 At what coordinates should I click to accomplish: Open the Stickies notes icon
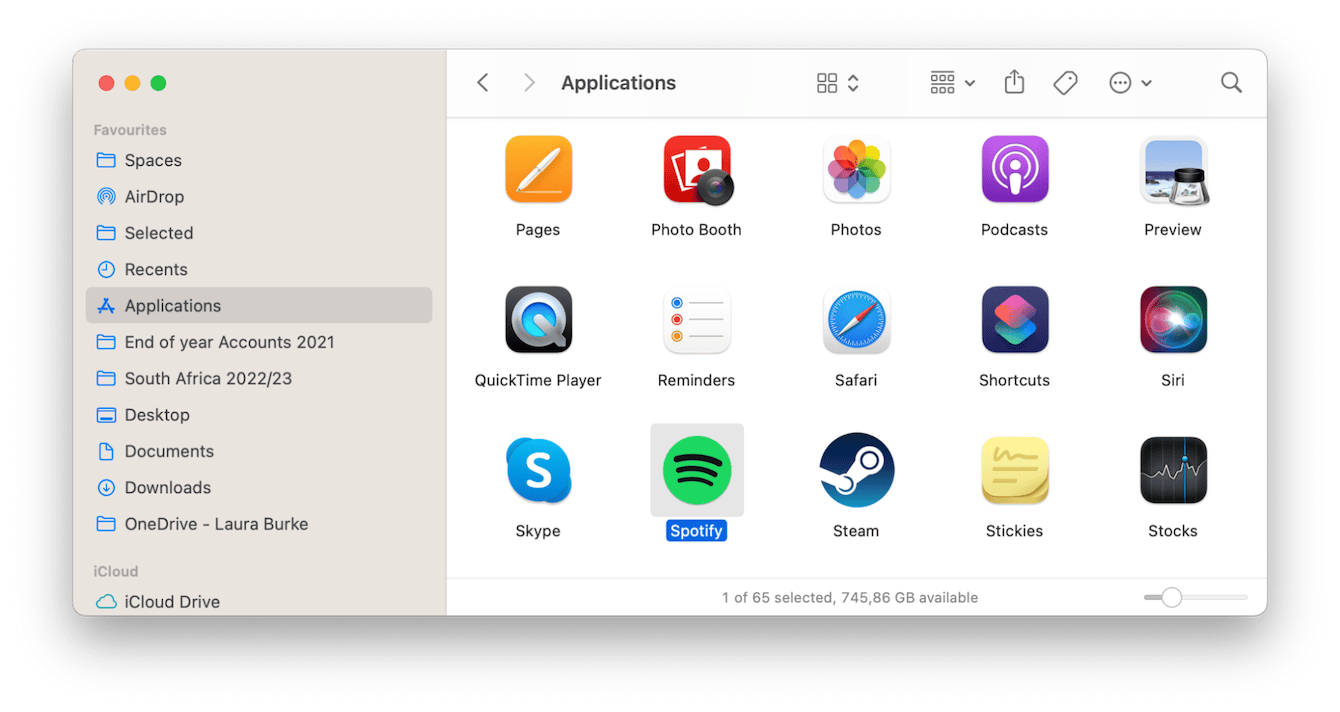point(1014,470)
